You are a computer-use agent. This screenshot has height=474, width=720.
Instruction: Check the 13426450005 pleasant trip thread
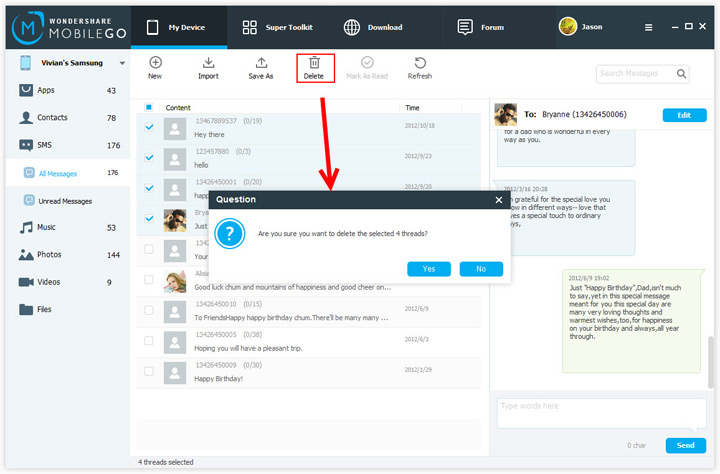tap(149, 341)
